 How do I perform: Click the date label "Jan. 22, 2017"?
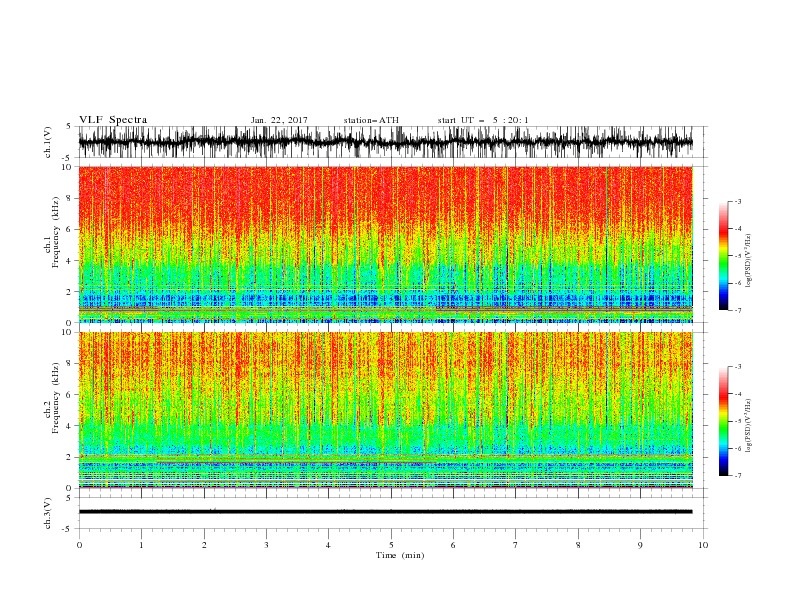279,120
